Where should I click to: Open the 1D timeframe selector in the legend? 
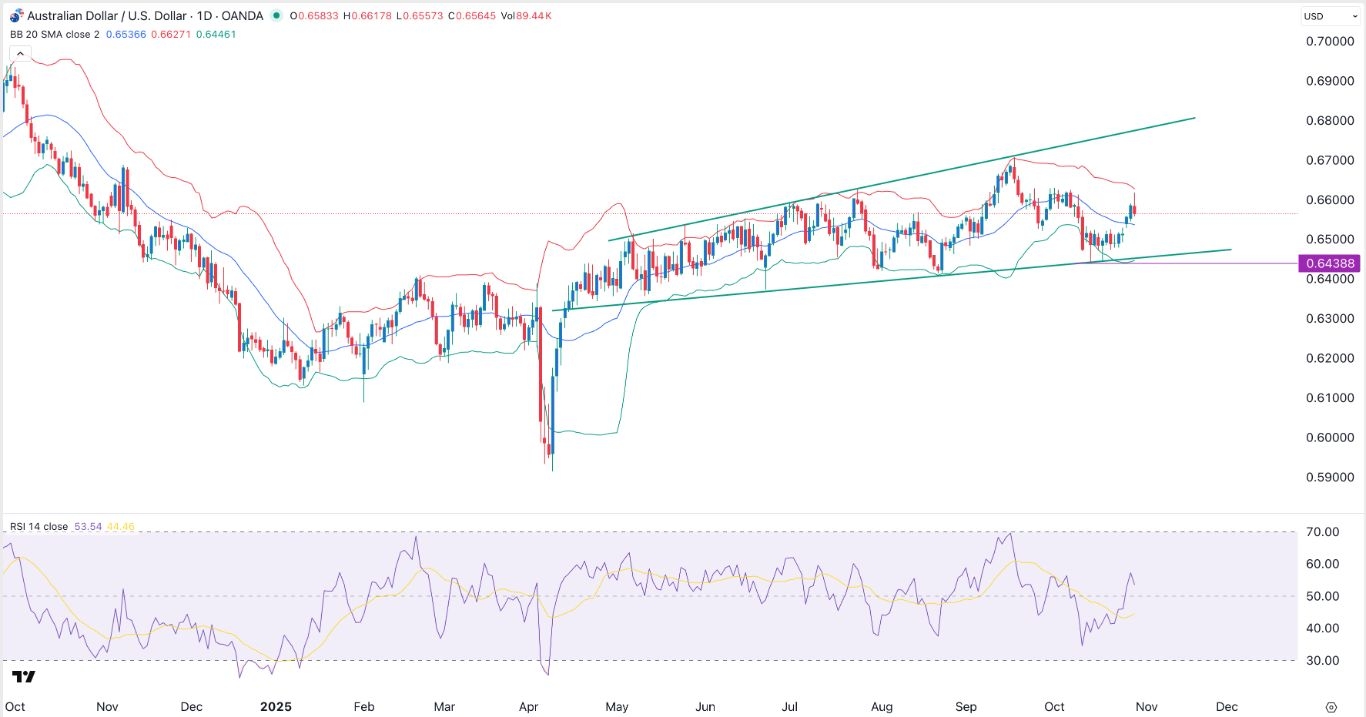[207, 15]
